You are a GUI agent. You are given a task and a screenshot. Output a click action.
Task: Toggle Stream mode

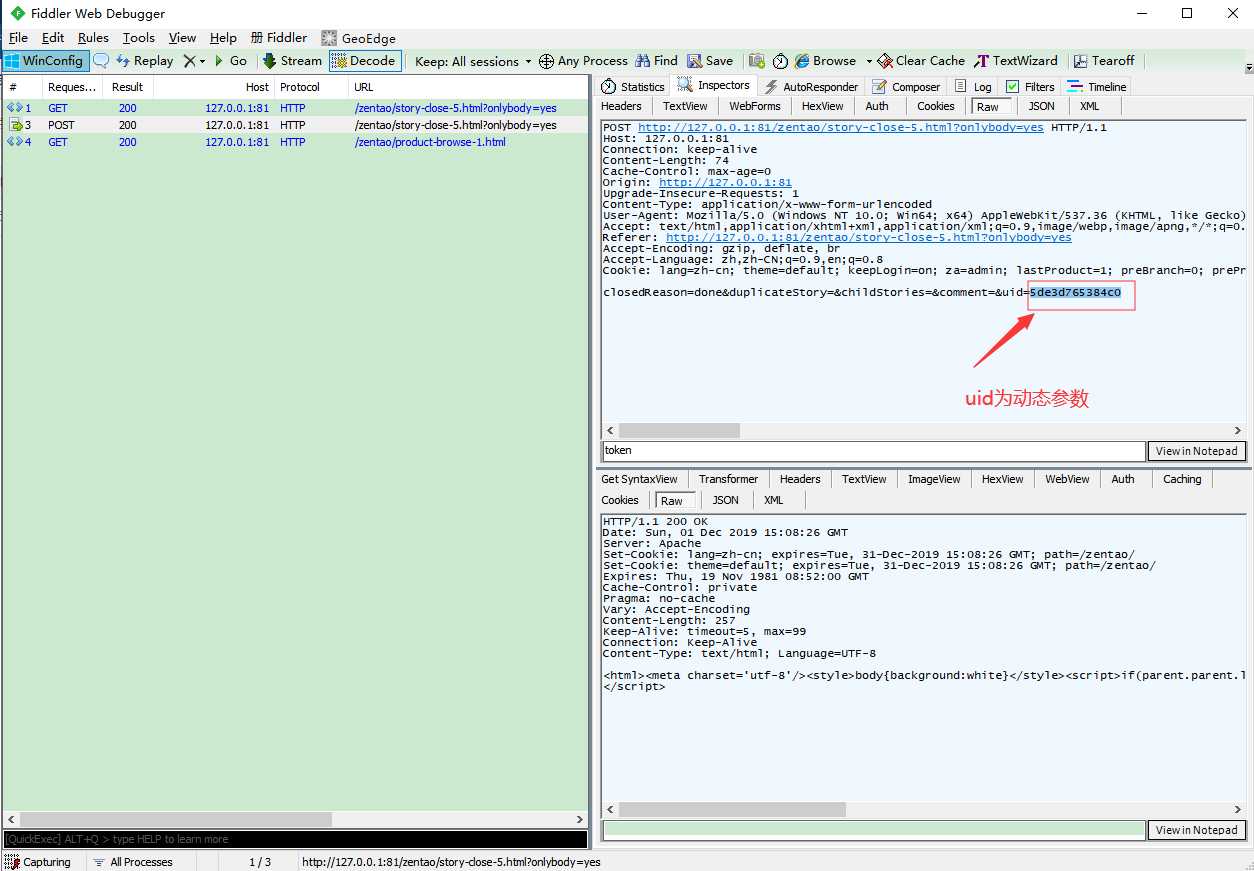292,61
